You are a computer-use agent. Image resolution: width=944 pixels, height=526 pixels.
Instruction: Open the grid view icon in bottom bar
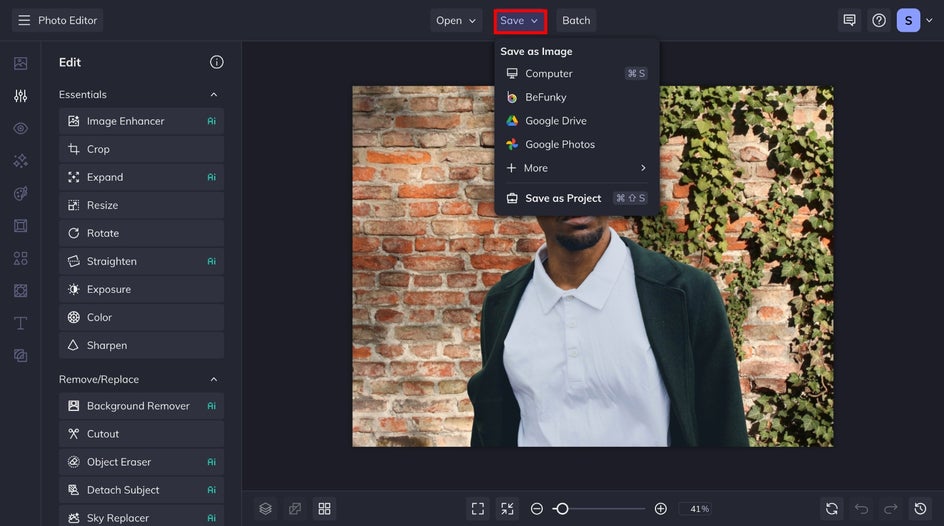324,509
